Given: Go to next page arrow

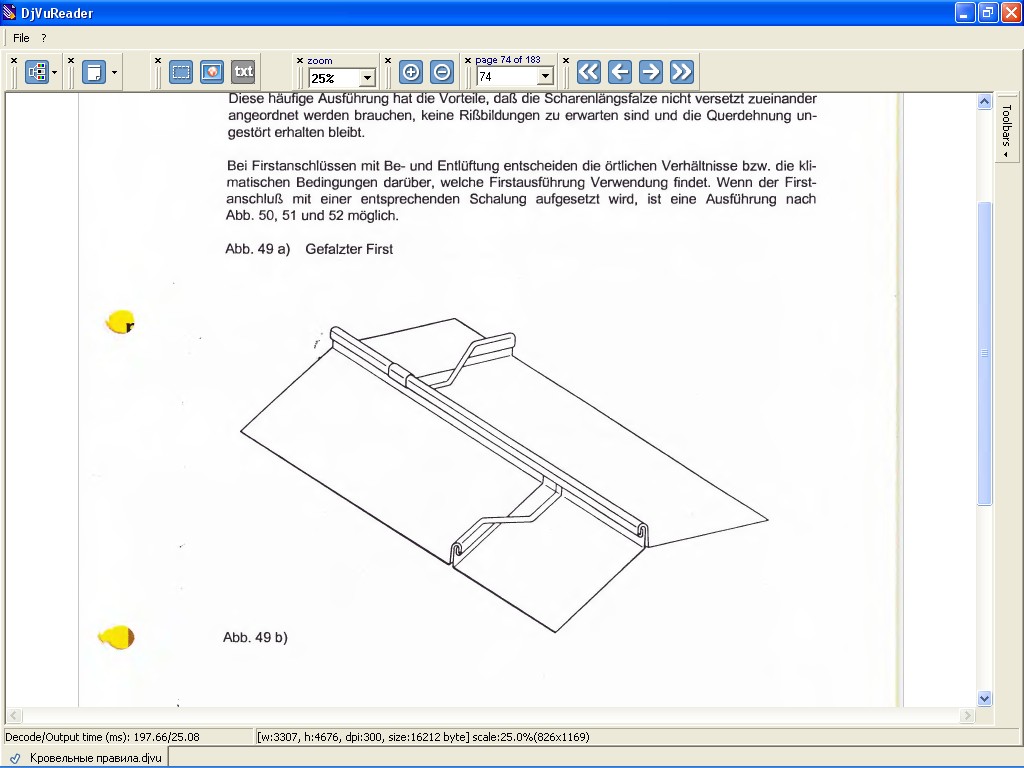Looking at the screenshot, I should point(650,72).
